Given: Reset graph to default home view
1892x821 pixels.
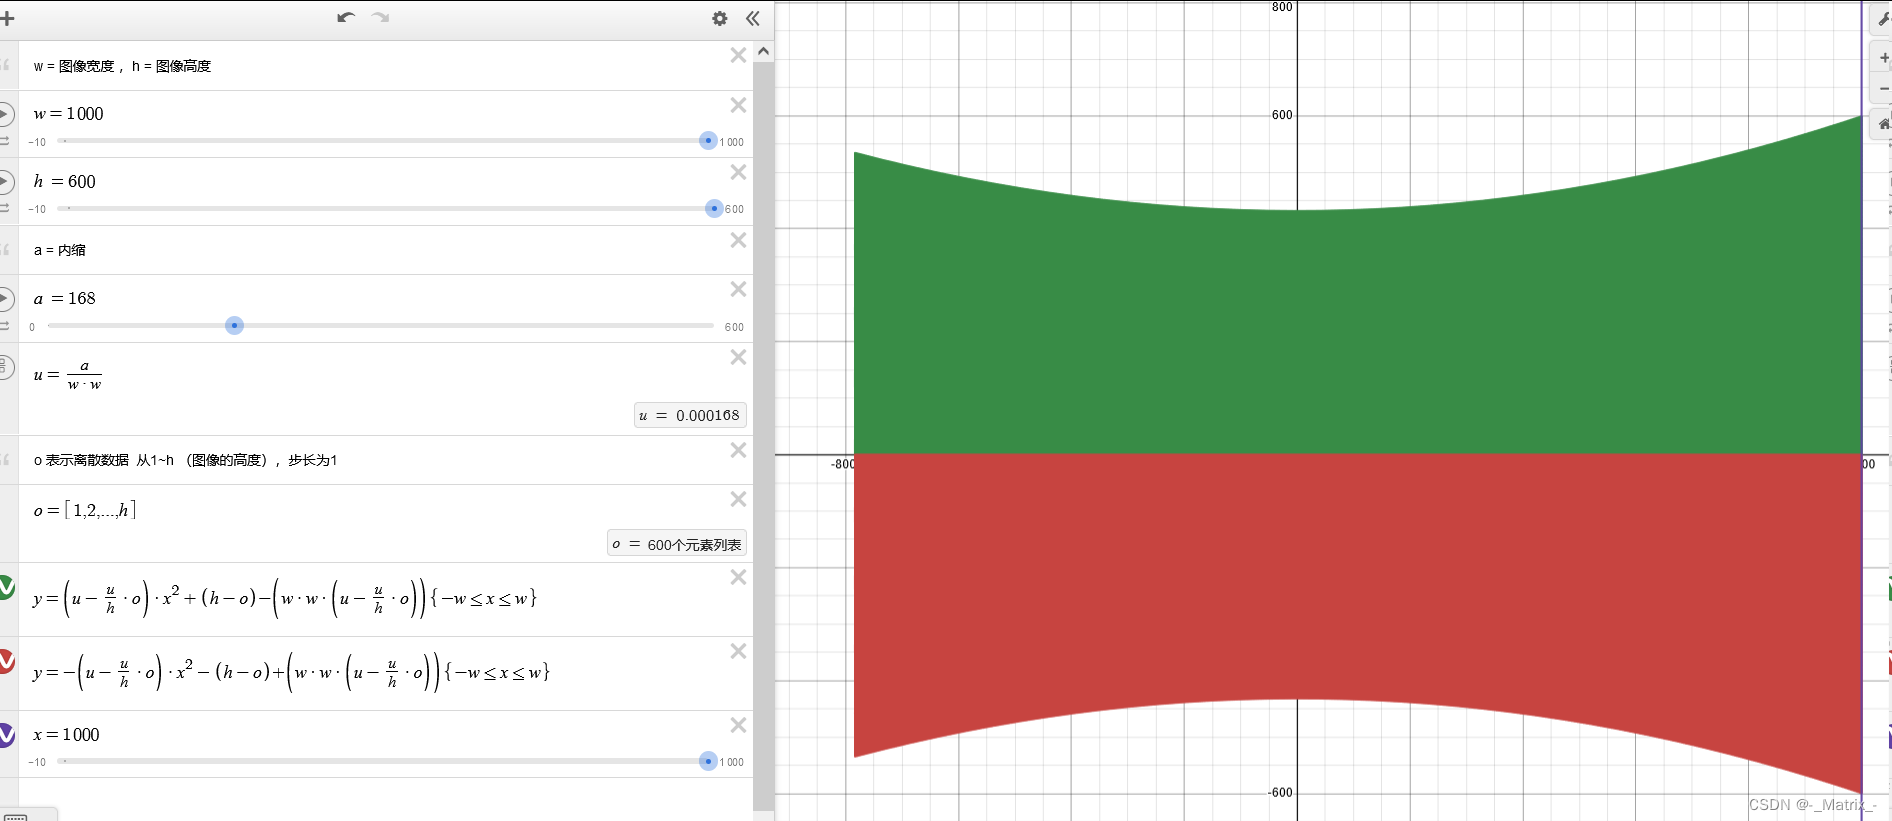Looking at the screenshot, I should pos(1883,124).
